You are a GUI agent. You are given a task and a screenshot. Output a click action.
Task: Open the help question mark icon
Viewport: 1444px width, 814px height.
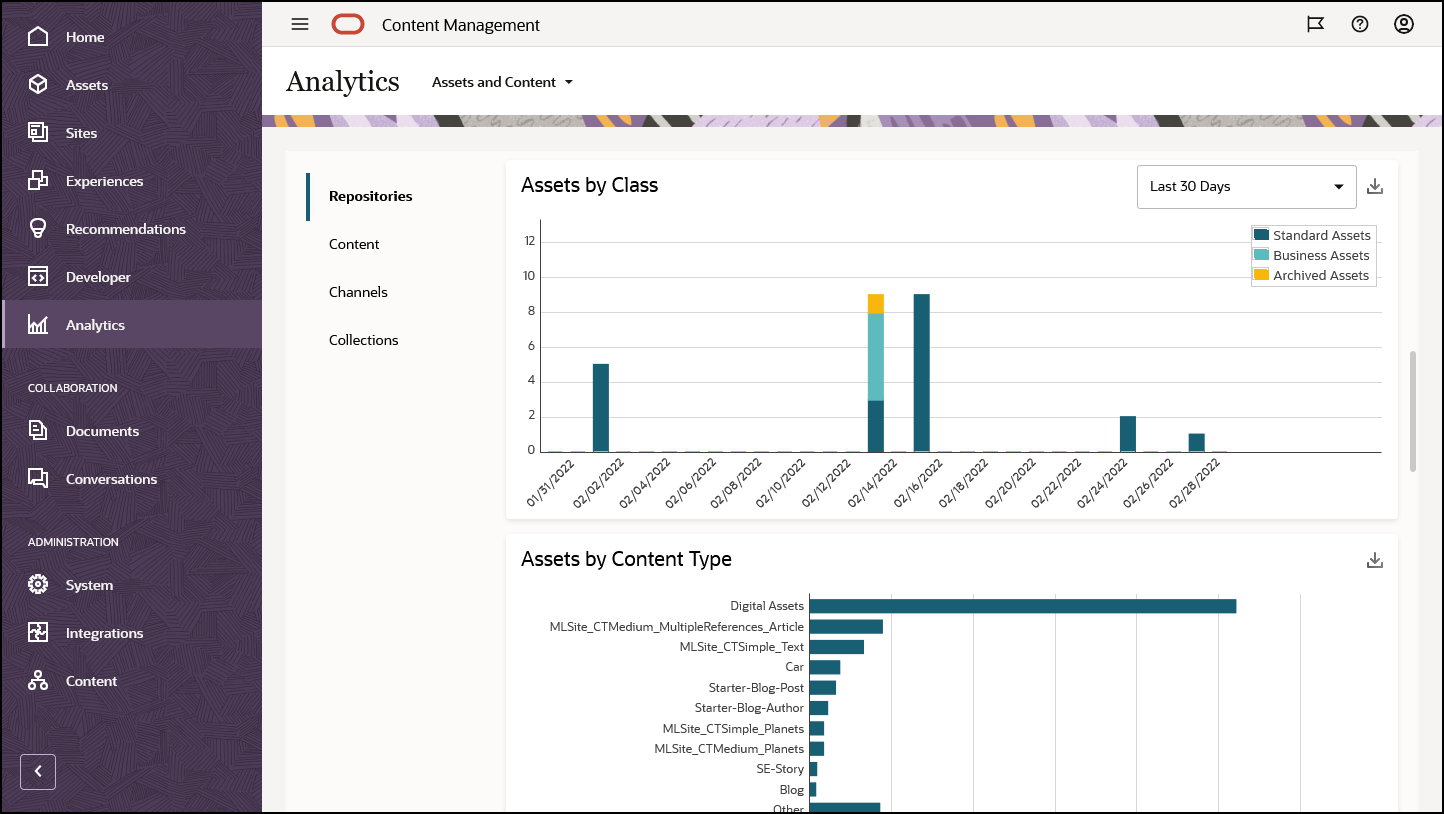(1360, 25)
